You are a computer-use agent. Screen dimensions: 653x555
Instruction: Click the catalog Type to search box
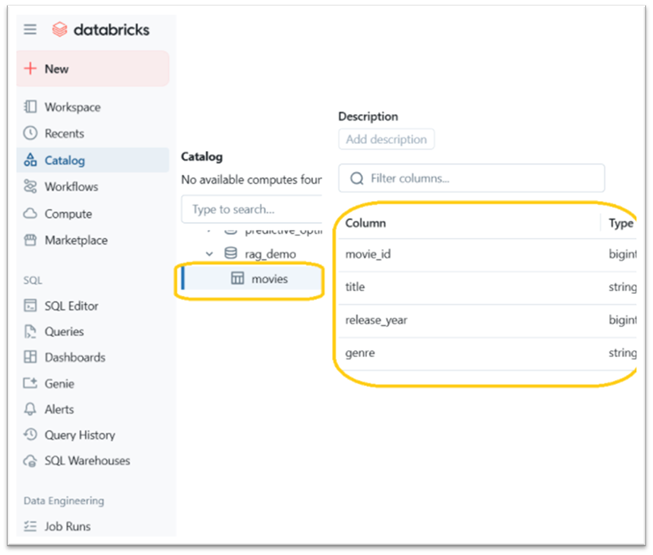[251, 209]
